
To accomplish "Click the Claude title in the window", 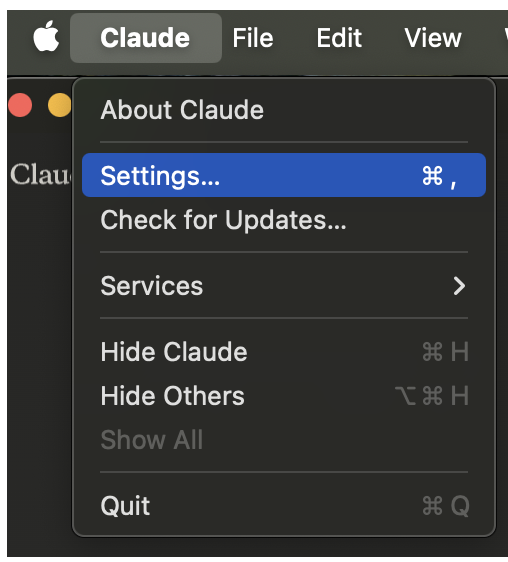I will click(x=40, y=175).
